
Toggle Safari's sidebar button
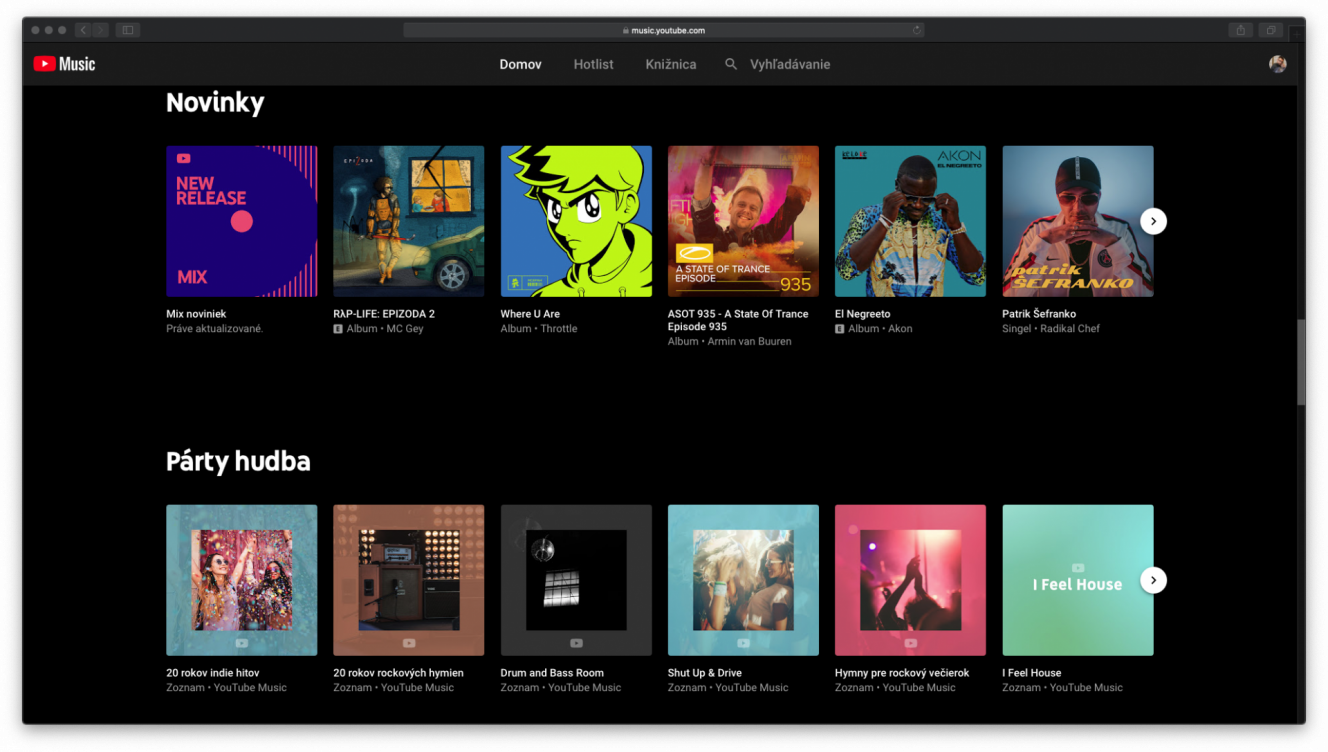128,30
